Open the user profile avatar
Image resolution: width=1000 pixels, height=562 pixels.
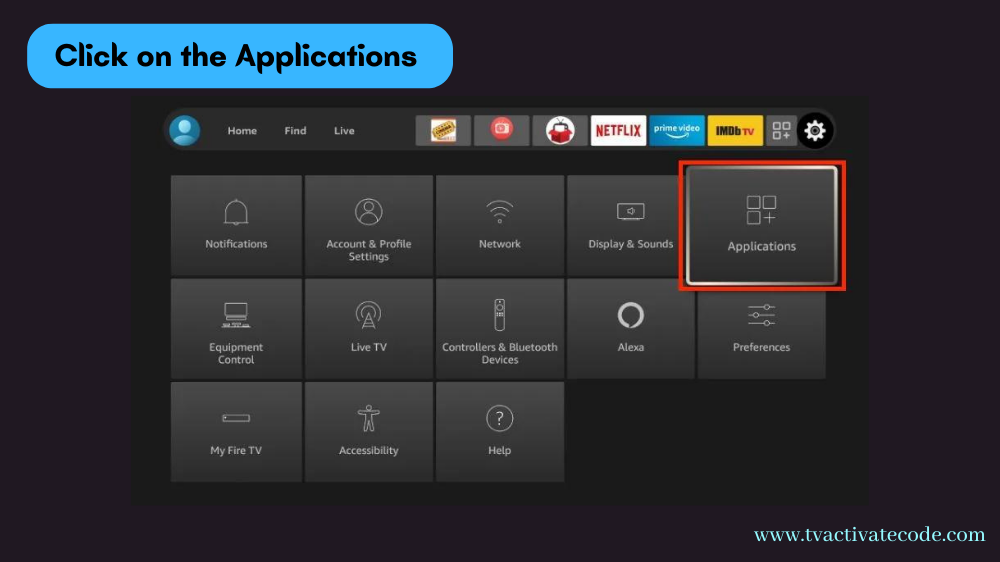click(x=184, y=130)
